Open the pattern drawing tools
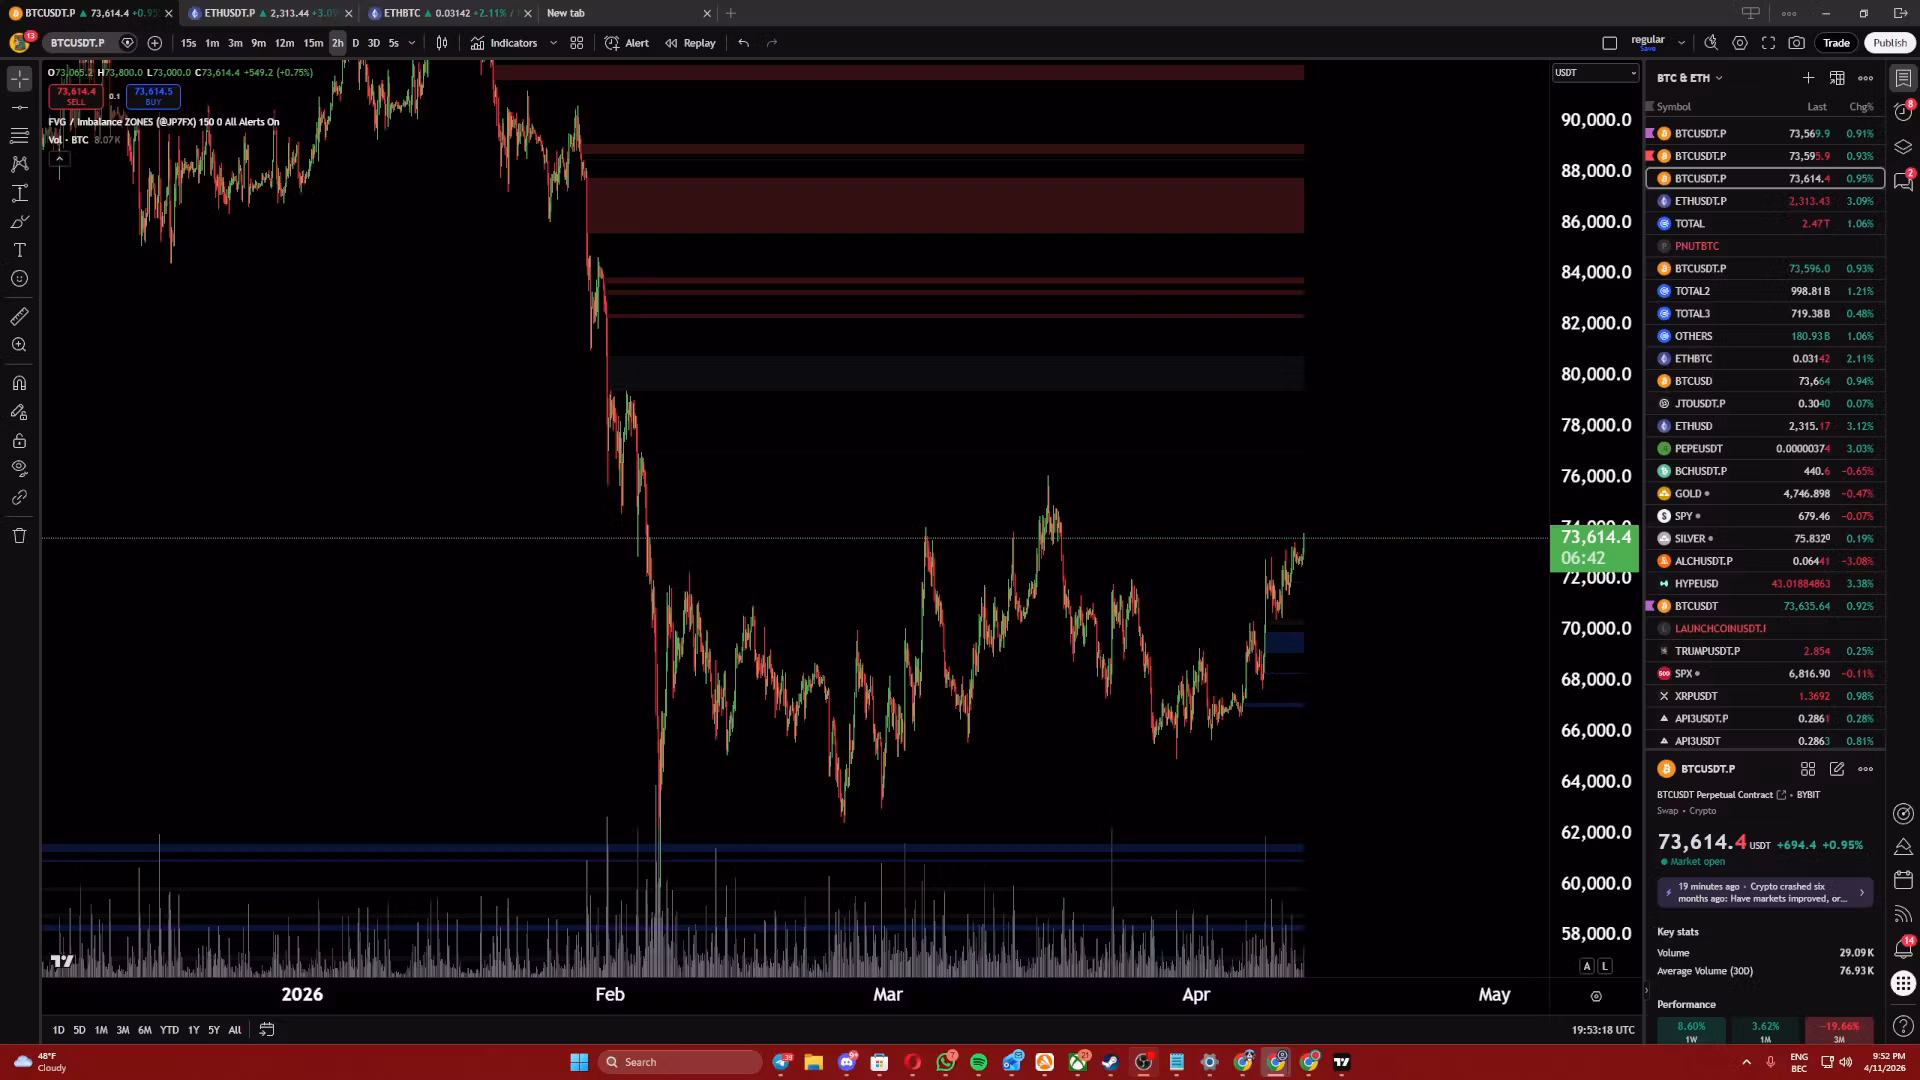Viewport: 1920px width, 1080px height. click(19, 164)
